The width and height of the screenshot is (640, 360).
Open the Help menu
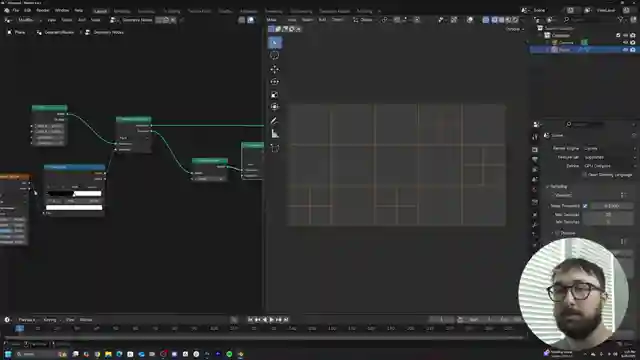[79, 11]
